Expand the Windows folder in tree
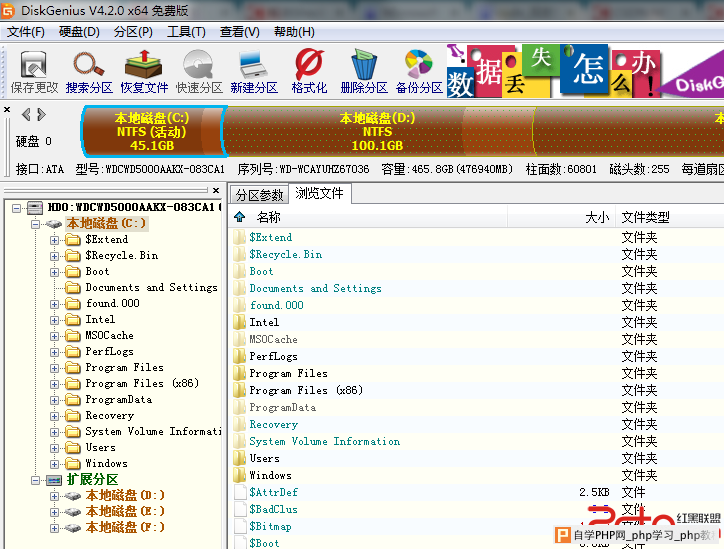 tap(54, 464)
